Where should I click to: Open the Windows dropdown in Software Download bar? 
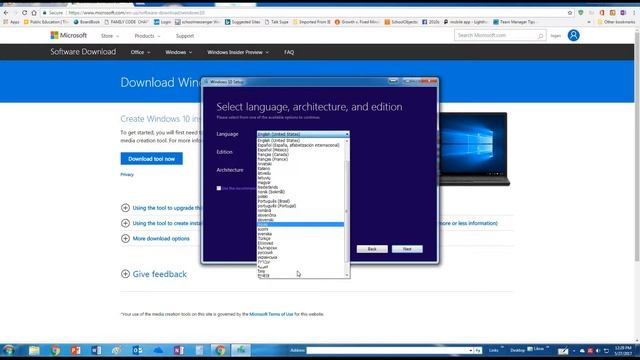tap(179, 52)
